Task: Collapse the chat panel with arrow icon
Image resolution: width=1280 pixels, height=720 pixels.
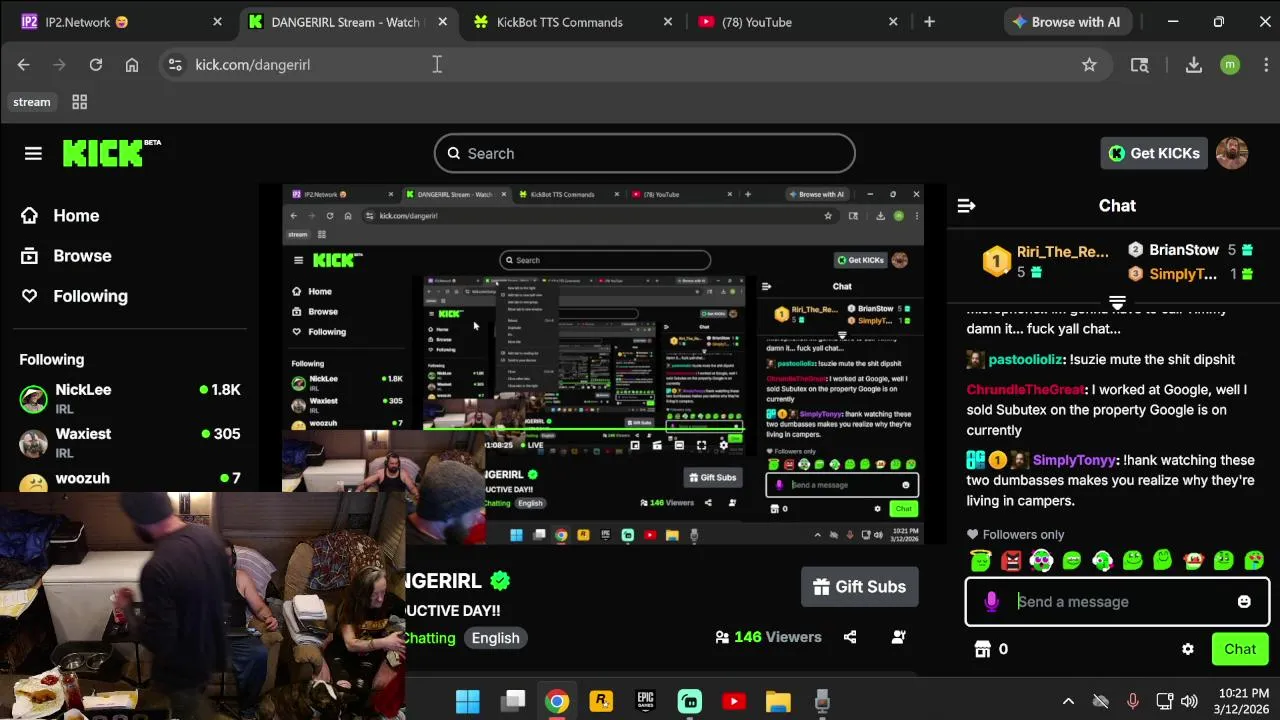Action: [x=966, y=205]
